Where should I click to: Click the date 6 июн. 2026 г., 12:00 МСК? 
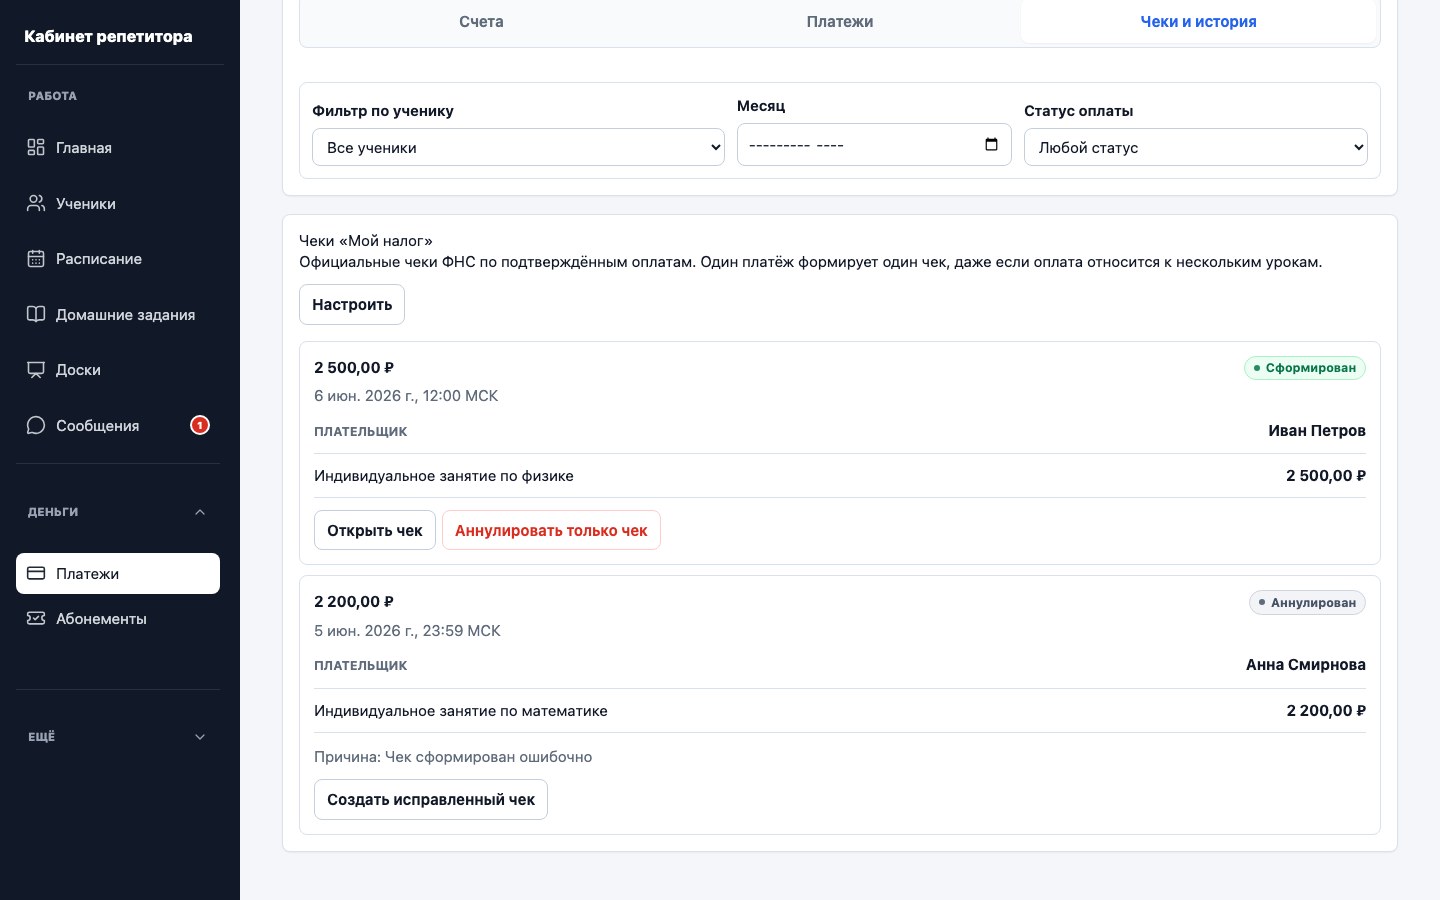(406, 395)
